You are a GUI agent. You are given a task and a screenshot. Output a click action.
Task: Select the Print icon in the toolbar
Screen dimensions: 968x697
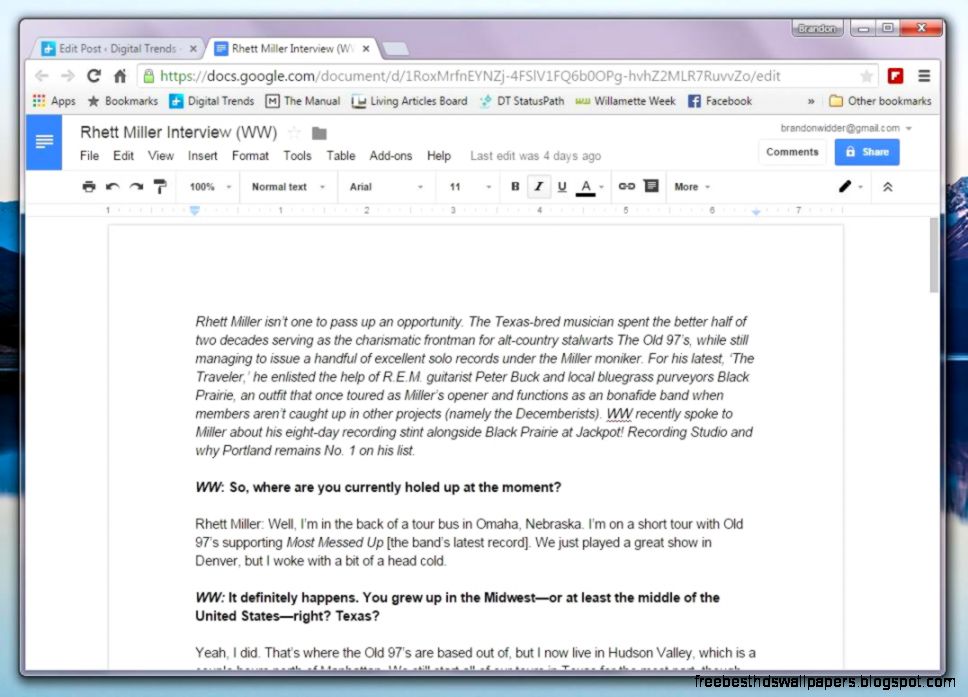pyautogui.click(x=88, y=187)
